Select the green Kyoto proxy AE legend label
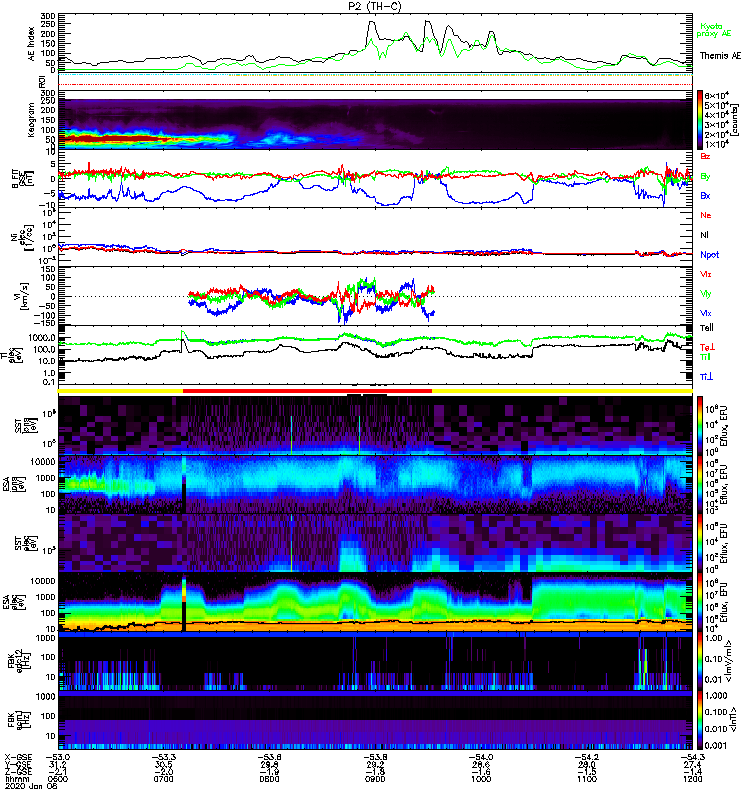Screen dimensions: 750x800 (x=713, y=30)
